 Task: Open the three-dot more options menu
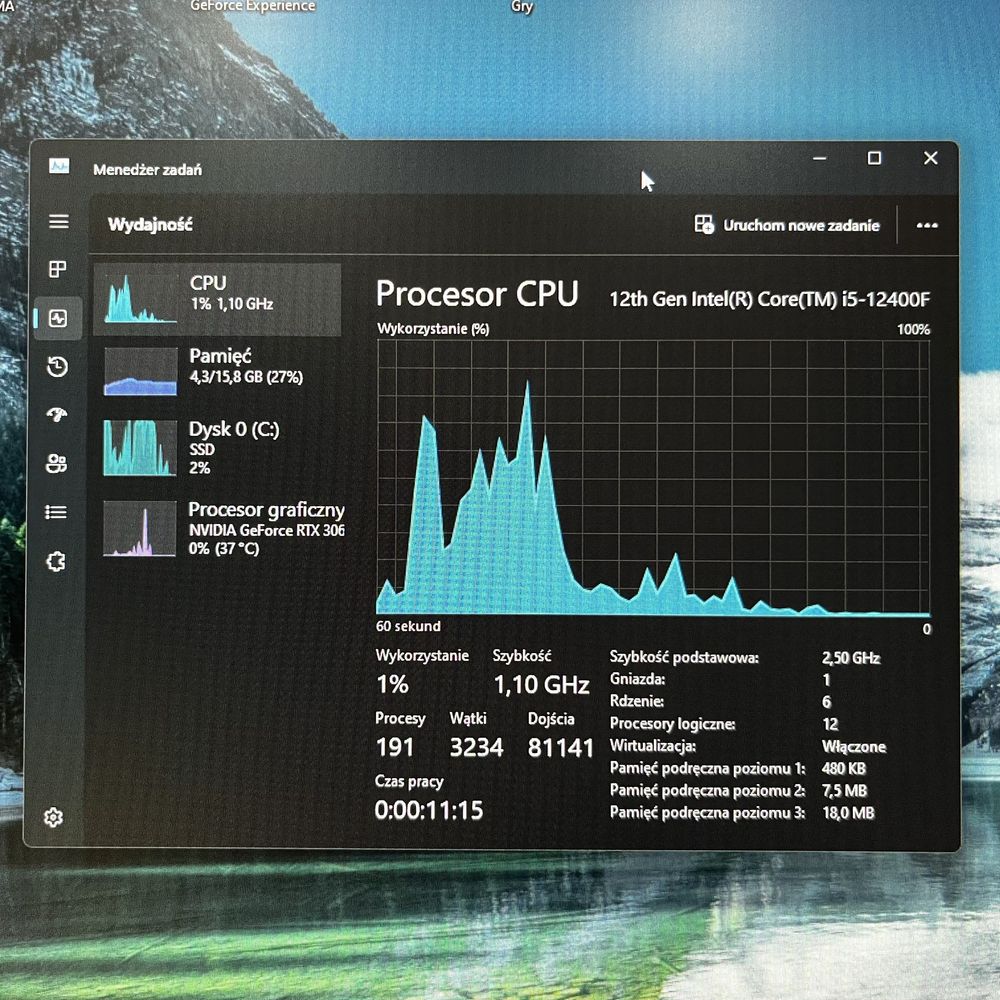pos(927,226)
